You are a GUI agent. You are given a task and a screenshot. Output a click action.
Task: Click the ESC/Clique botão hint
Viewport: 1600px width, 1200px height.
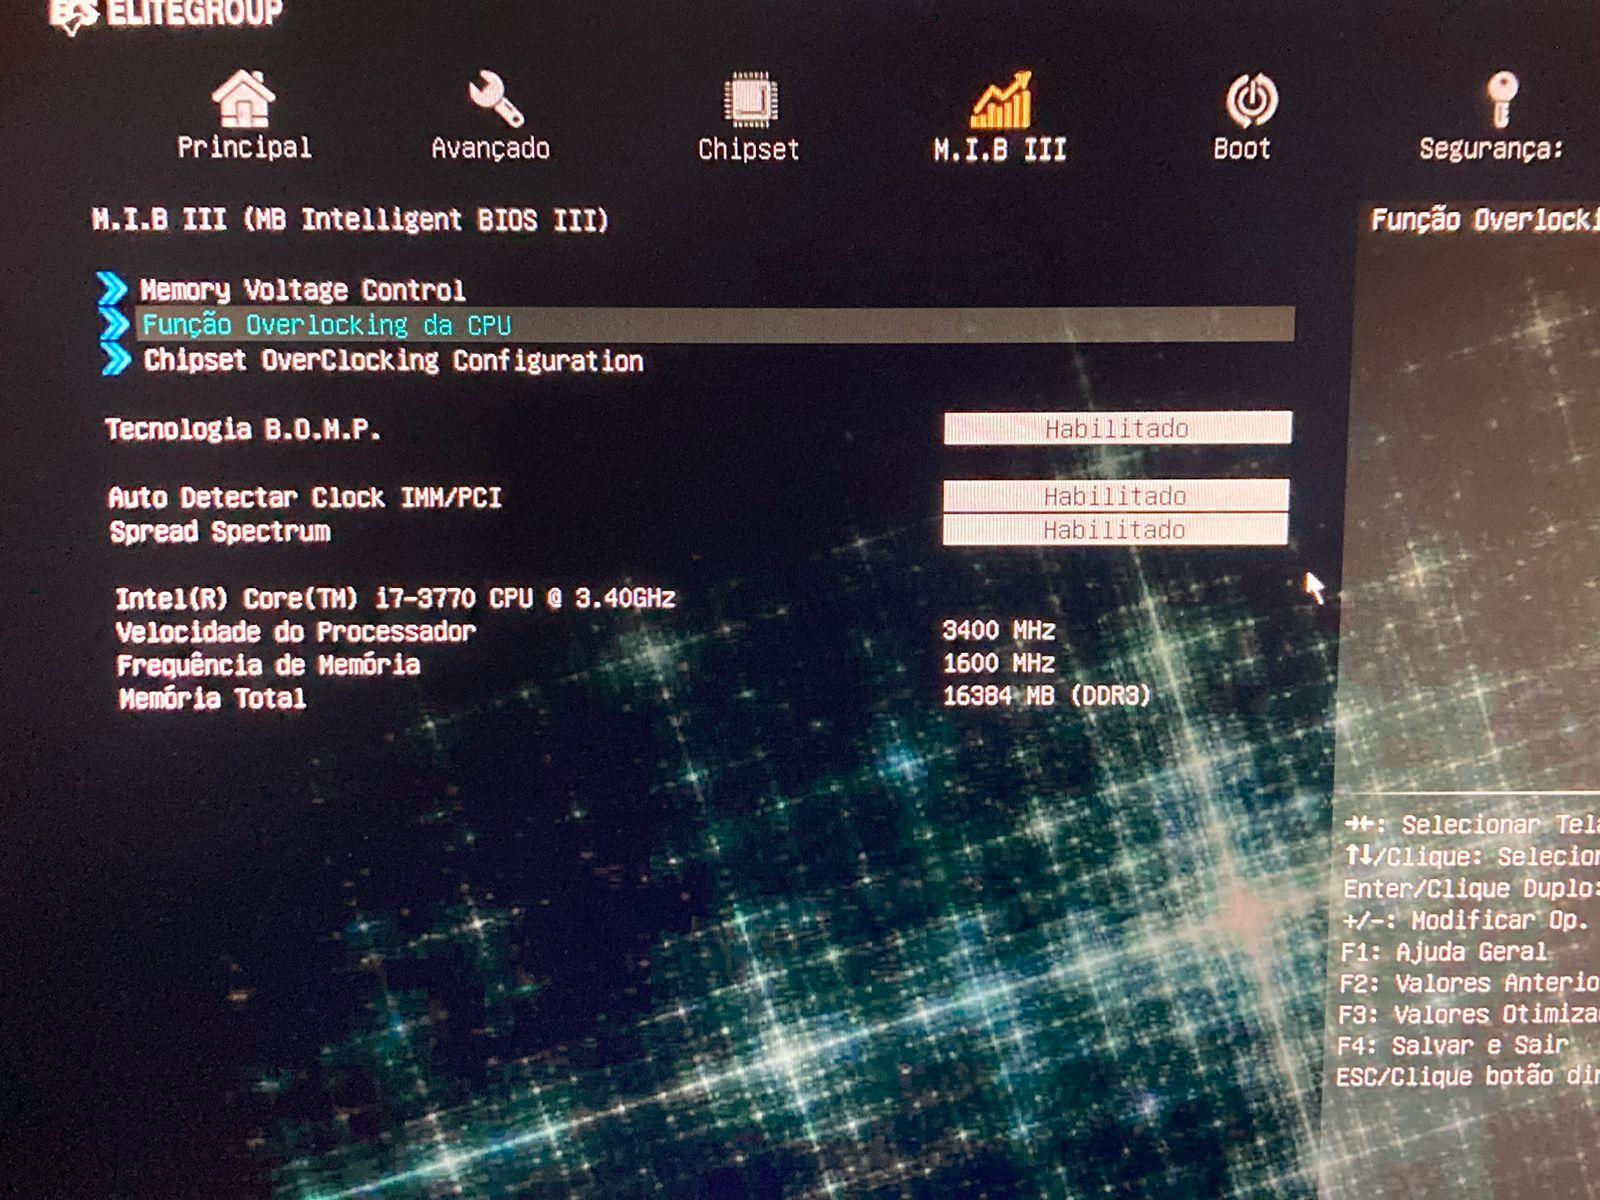(x=1467, y=1076)
